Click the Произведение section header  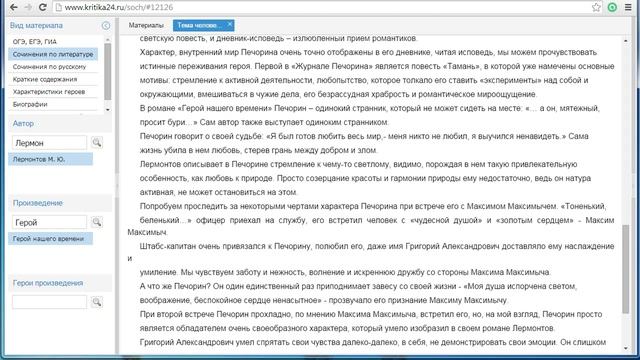(x=60, y=203)
